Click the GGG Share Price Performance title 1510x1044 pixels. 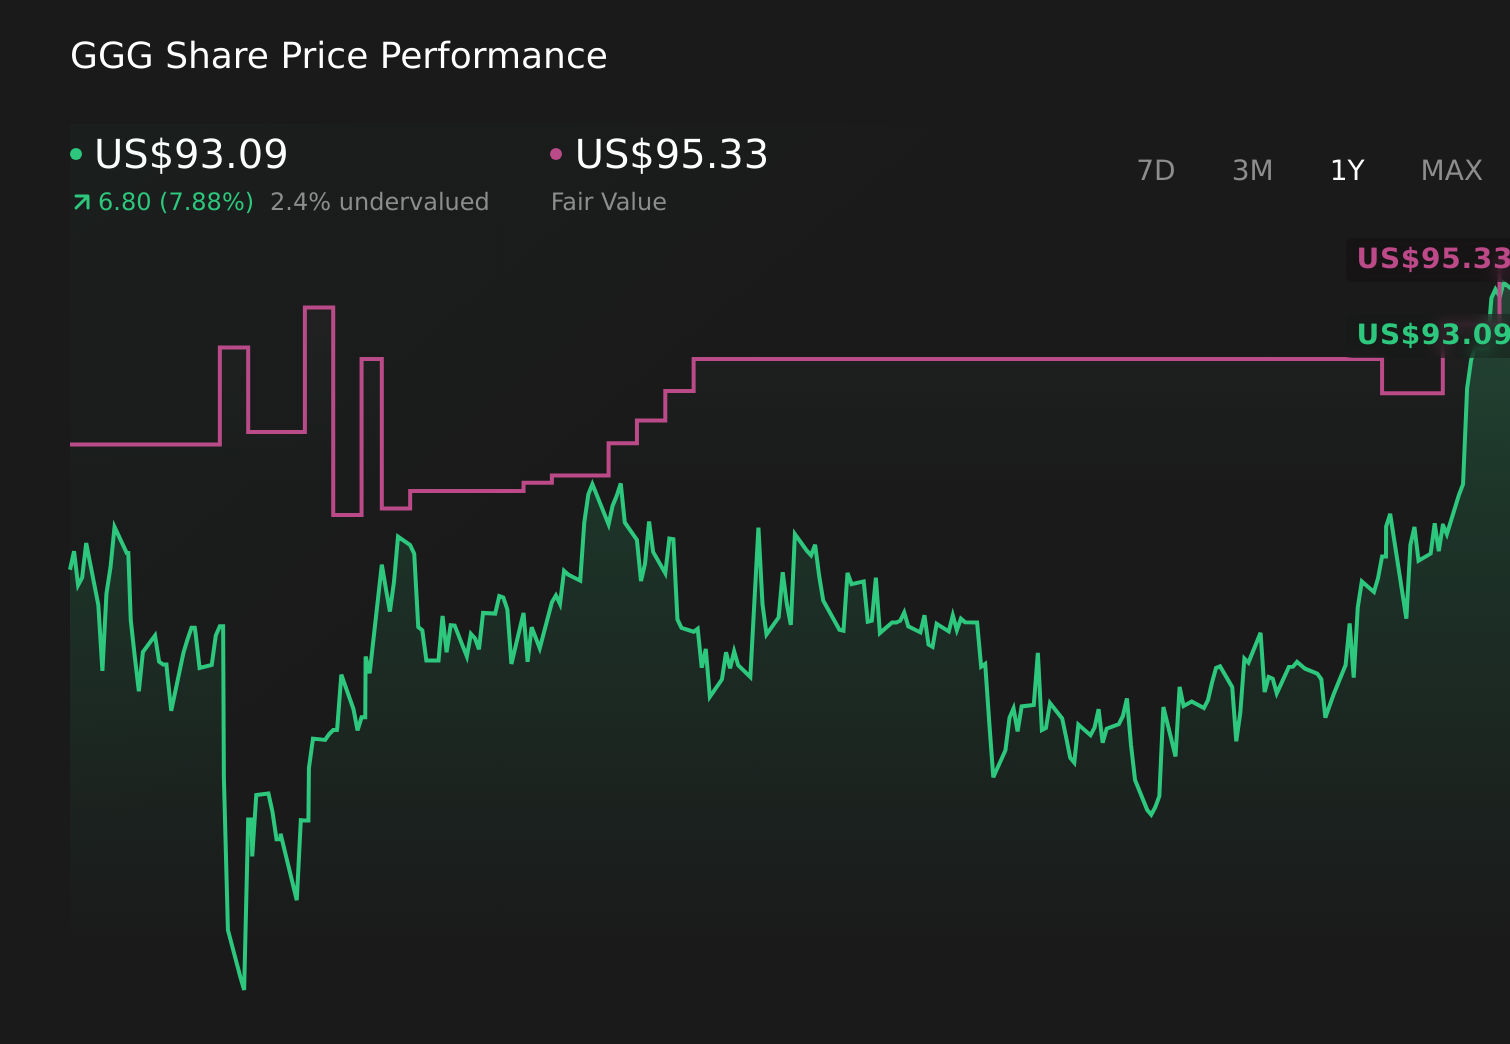click(x=338, y=55)
